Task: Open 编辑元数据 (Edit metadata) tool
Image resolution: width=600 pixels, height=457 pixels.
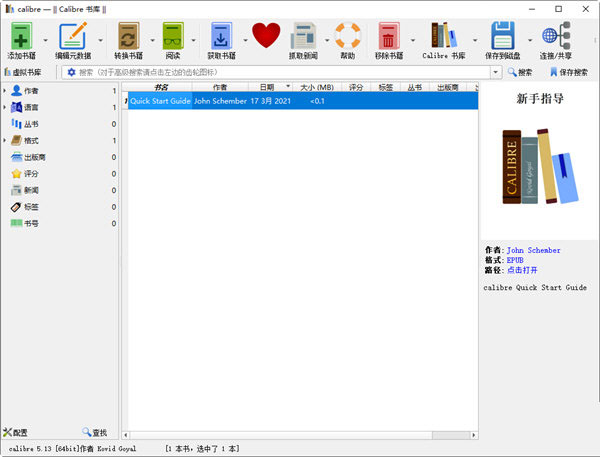Action: (x=72, y=36)
